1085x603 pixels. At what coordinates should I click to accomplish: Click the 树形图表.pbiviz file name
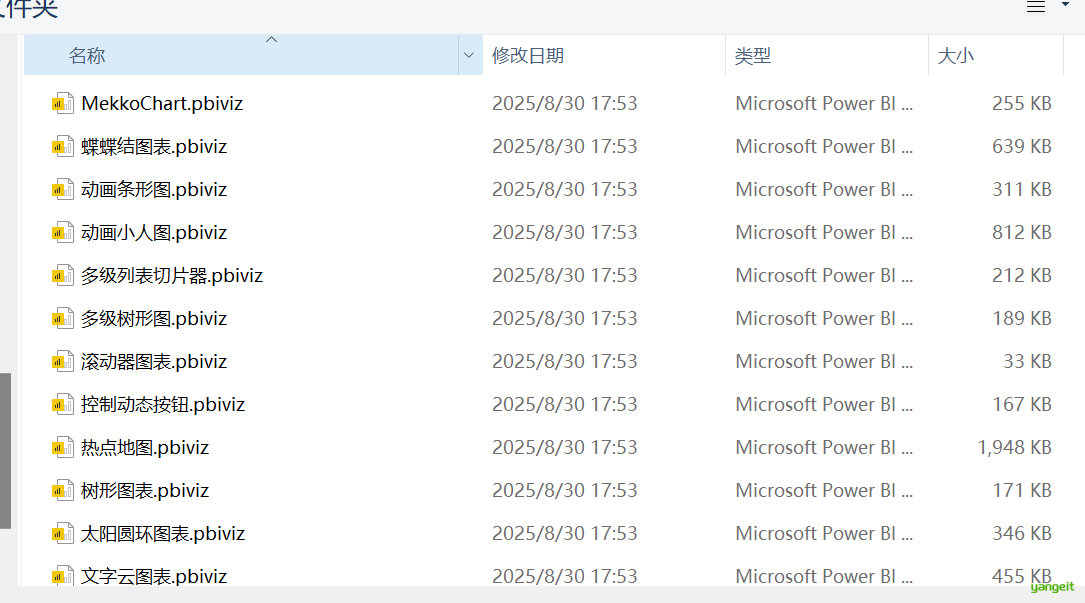tap(145, 490)
